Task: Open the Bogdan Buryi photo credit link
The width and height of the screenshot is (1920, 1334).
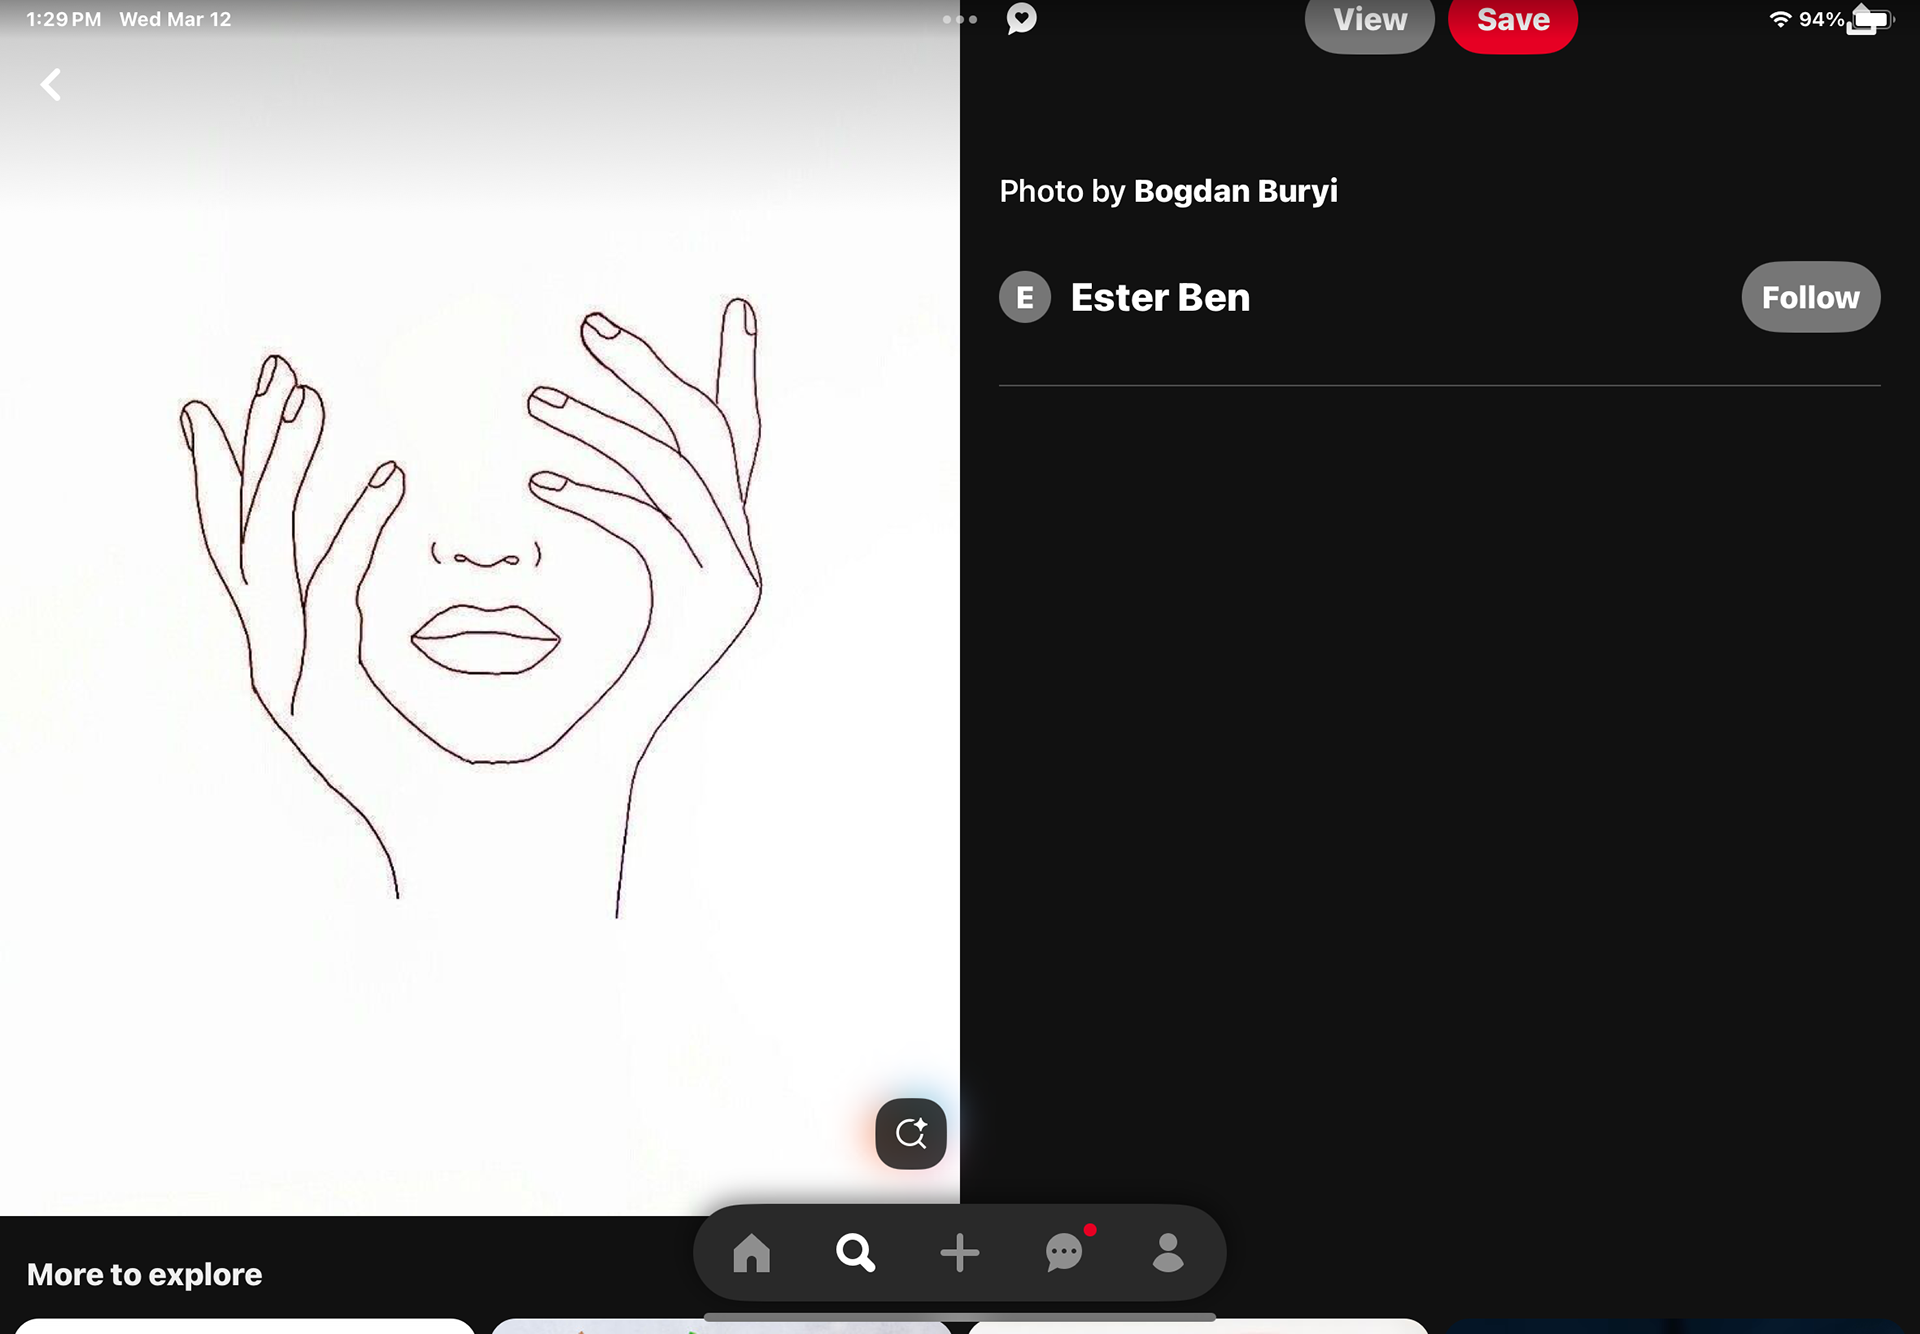Action: [1235, 191]
